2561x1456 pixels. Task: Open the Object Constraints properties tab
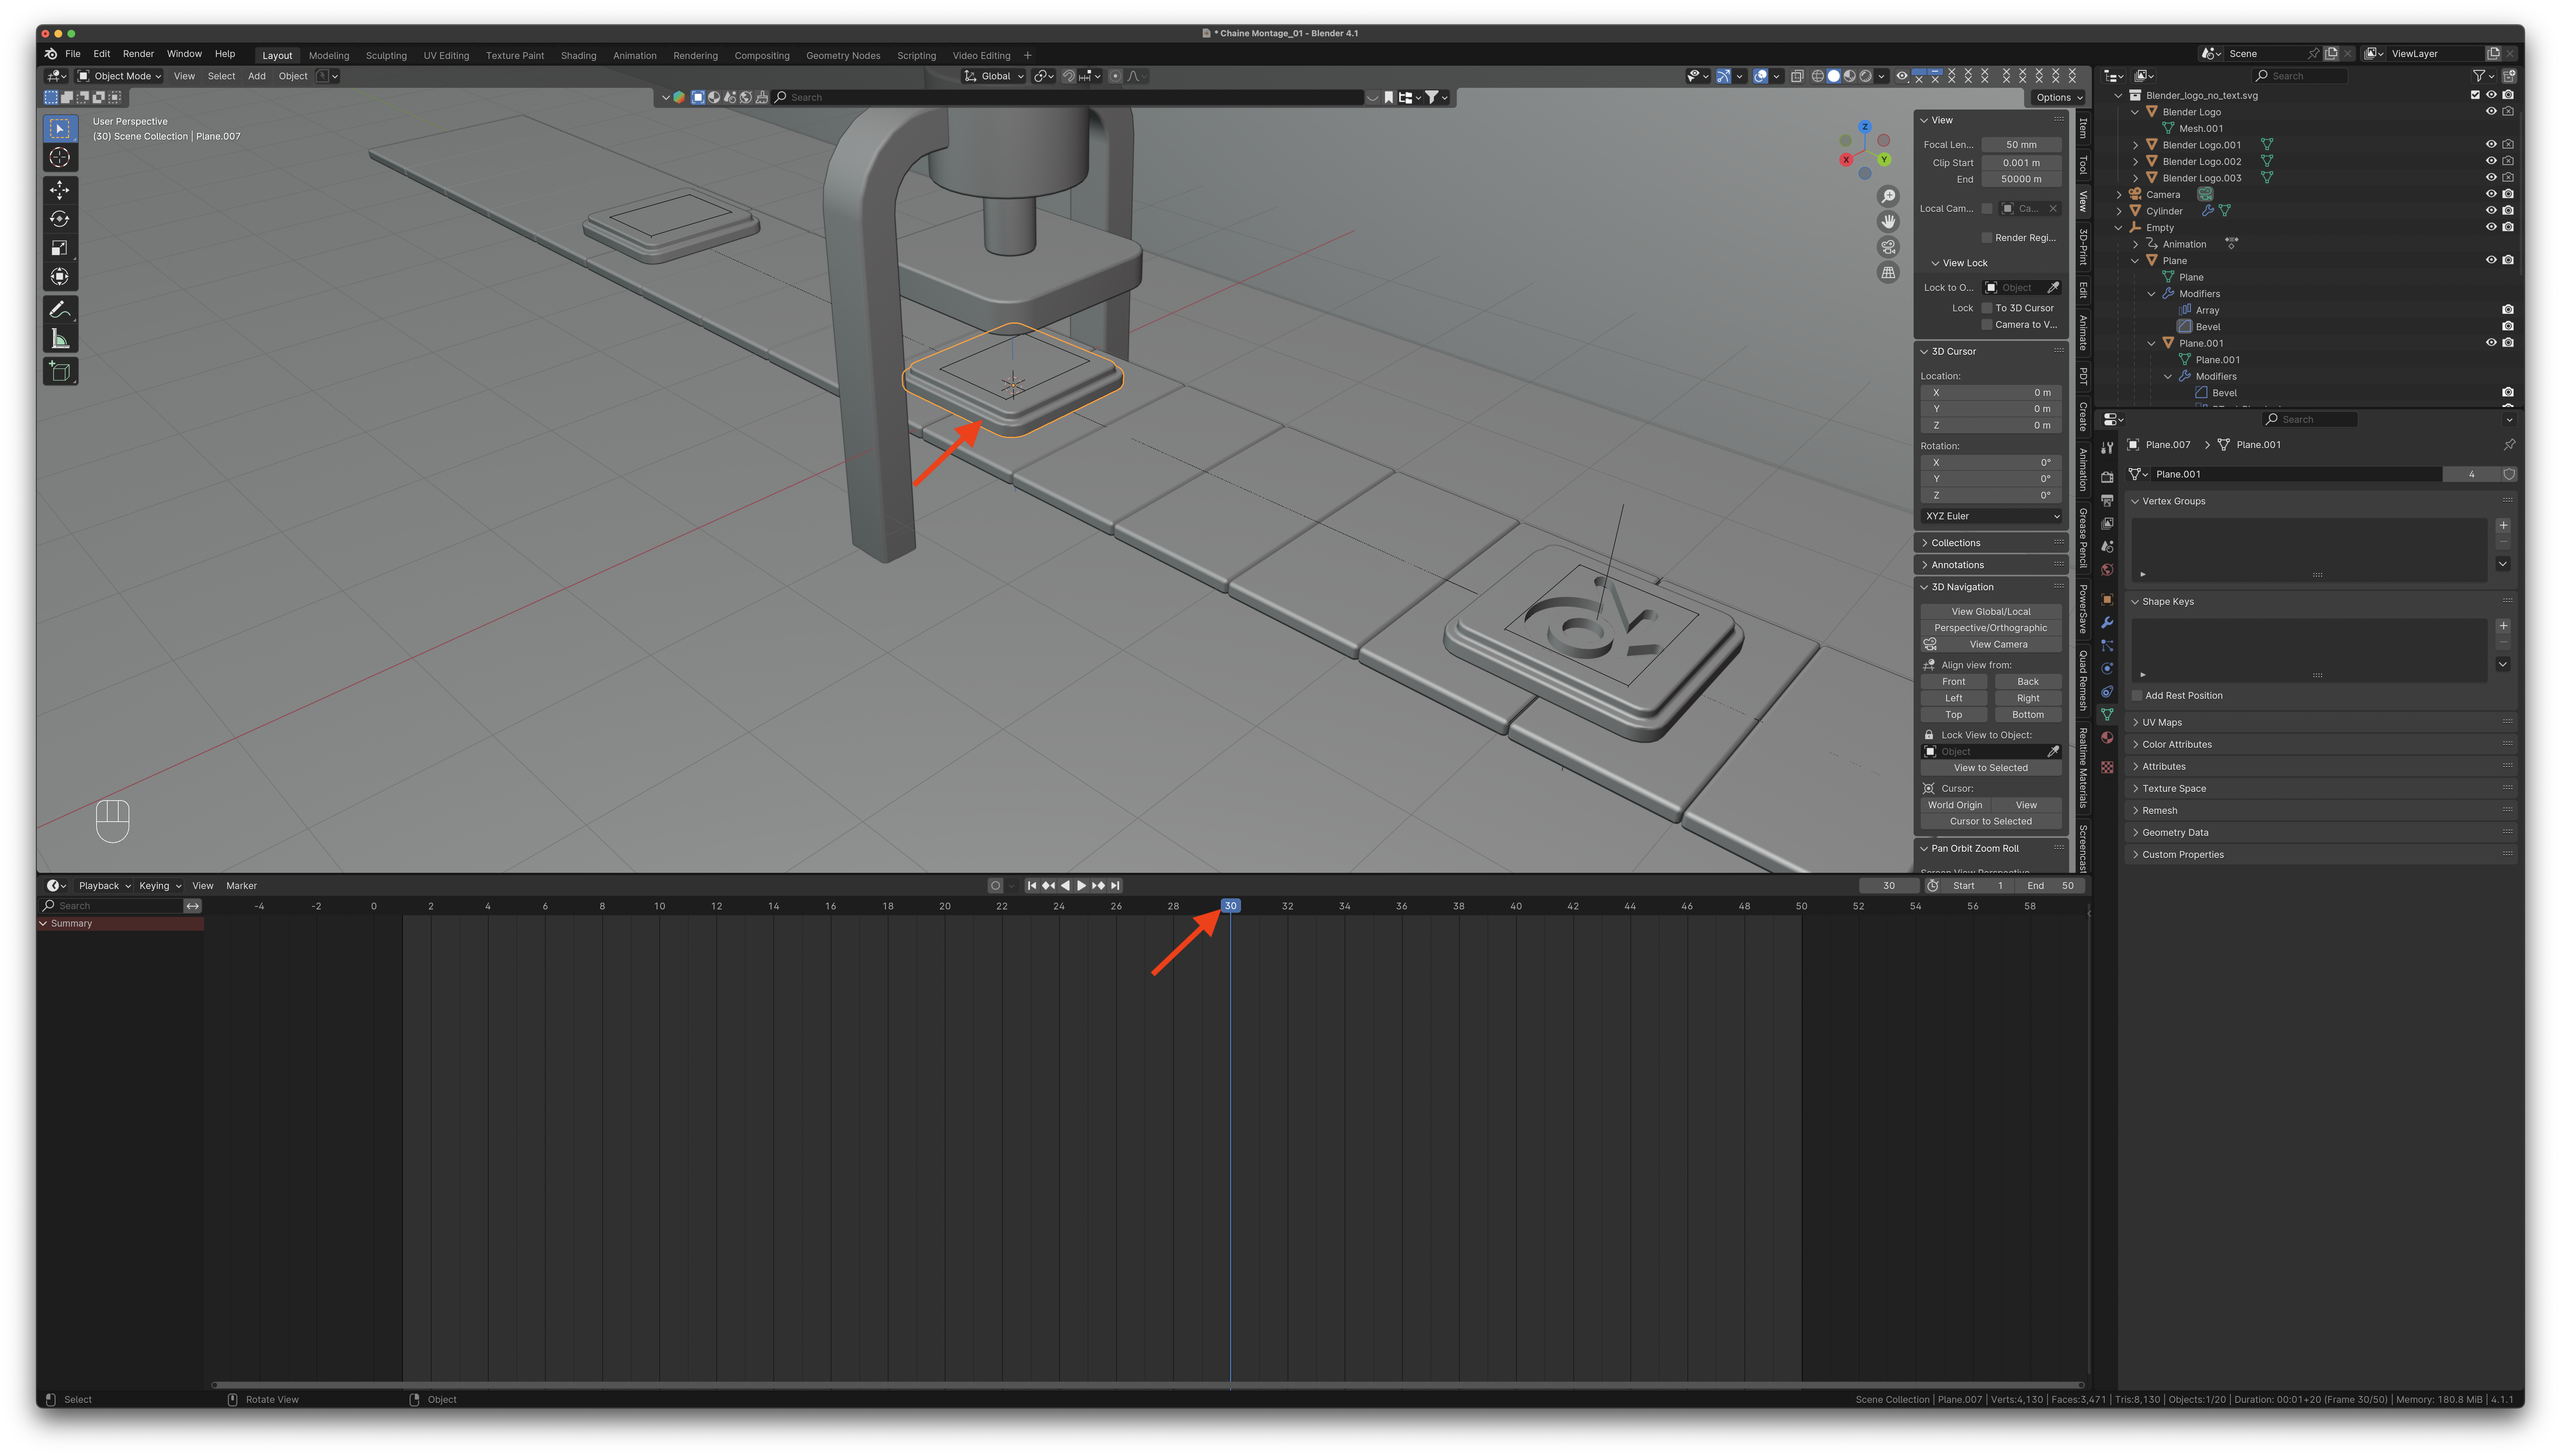point(2107,692)
